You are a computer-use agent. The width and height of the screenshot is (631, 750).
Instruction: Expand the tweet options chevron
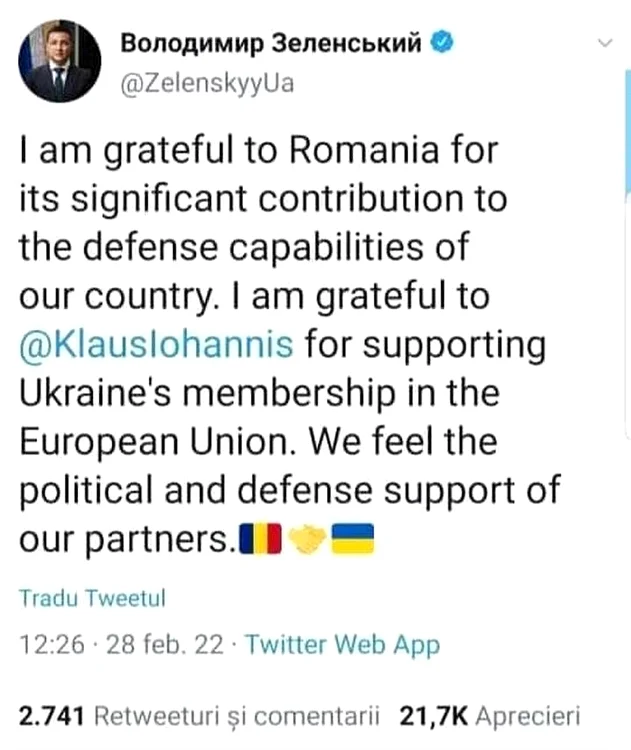tap(604, 45)
